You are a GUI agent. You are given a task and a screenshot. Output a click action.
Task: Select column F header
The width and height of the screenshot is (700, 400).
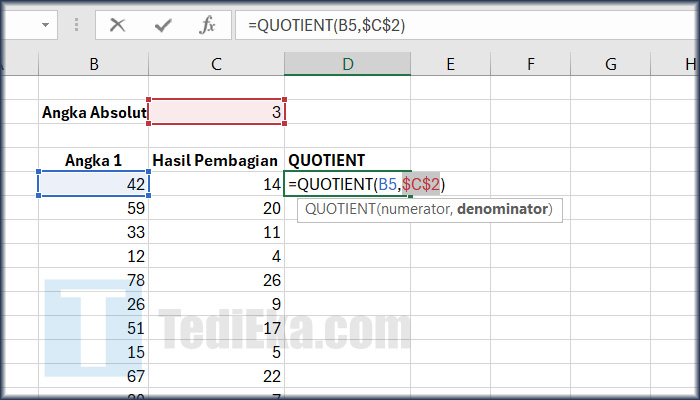tap(530, 64)
